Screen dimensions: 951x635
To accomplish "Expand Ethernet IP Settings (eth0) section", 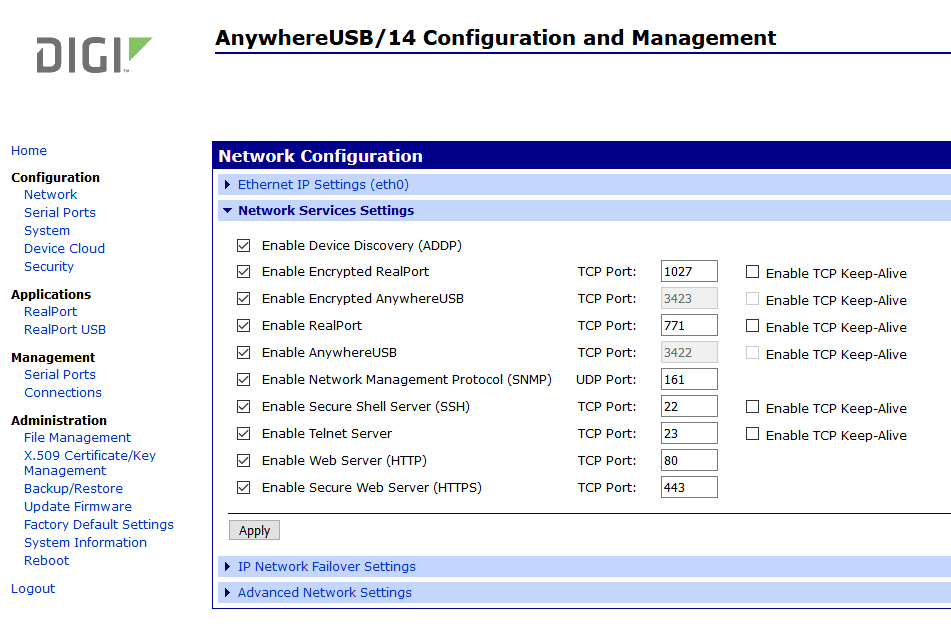I will click(323, 184).
